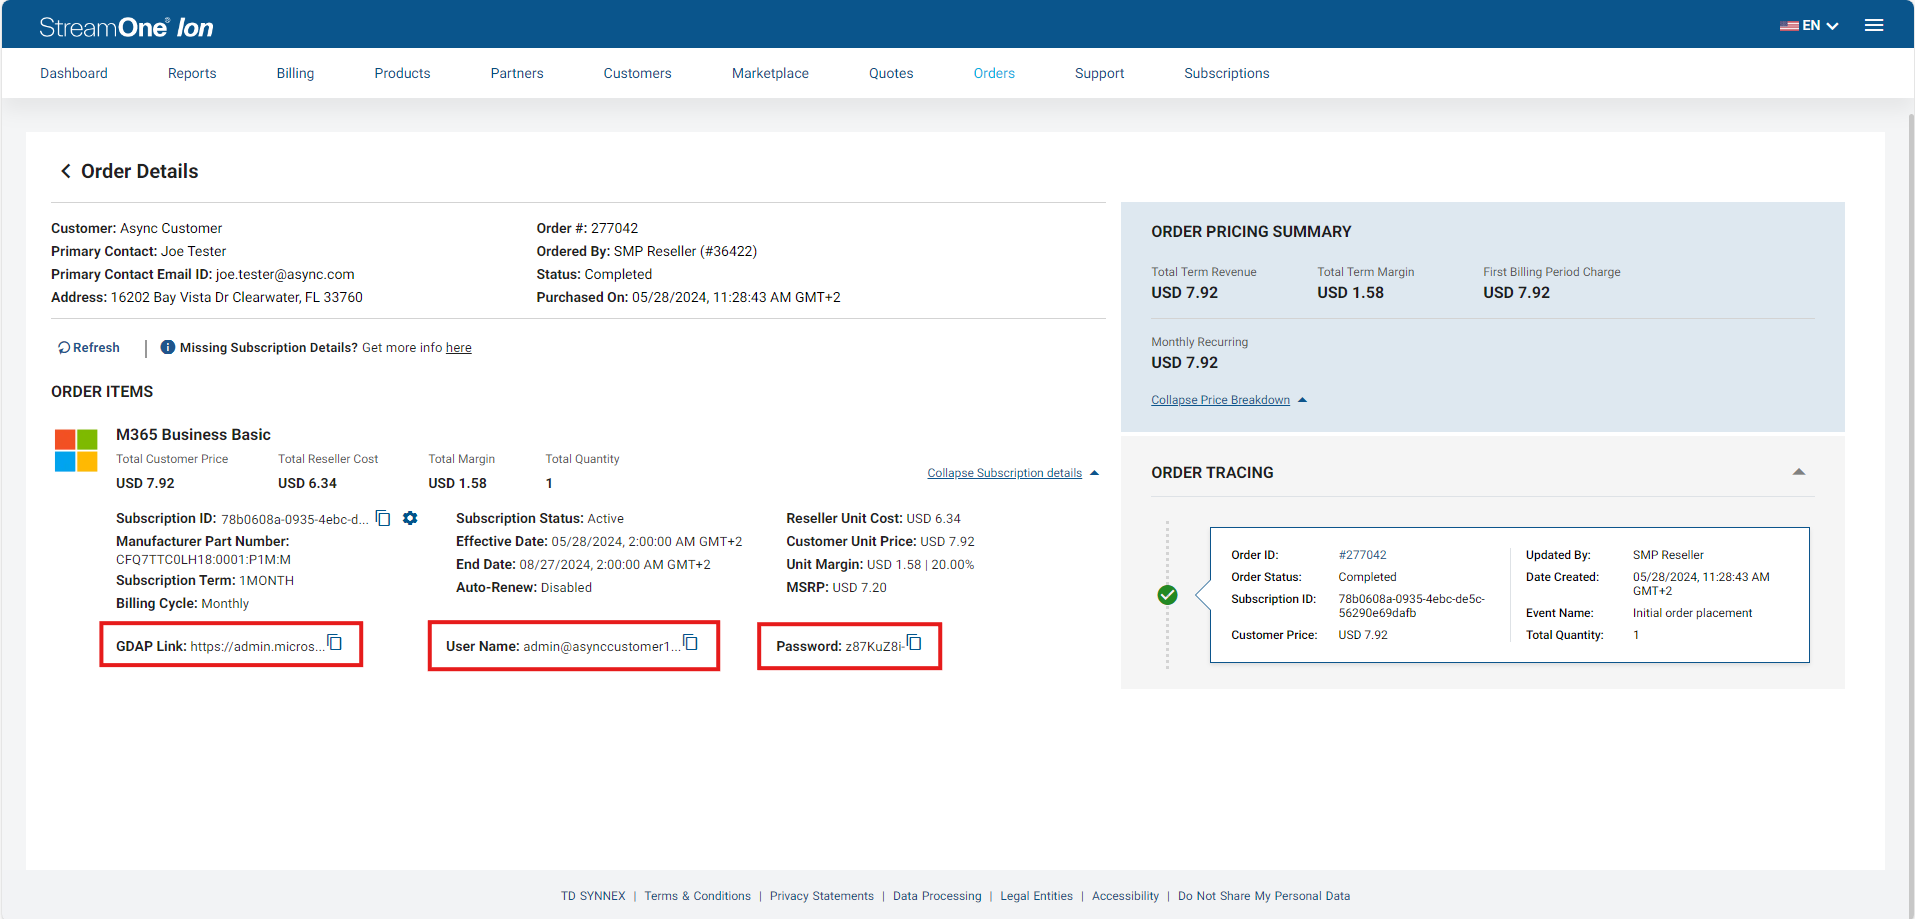The height and width of the screenshot is (919, 1915).
Task: Click the Microsoft logo for M365 Business Basic
Action: [x=76, y=450]
